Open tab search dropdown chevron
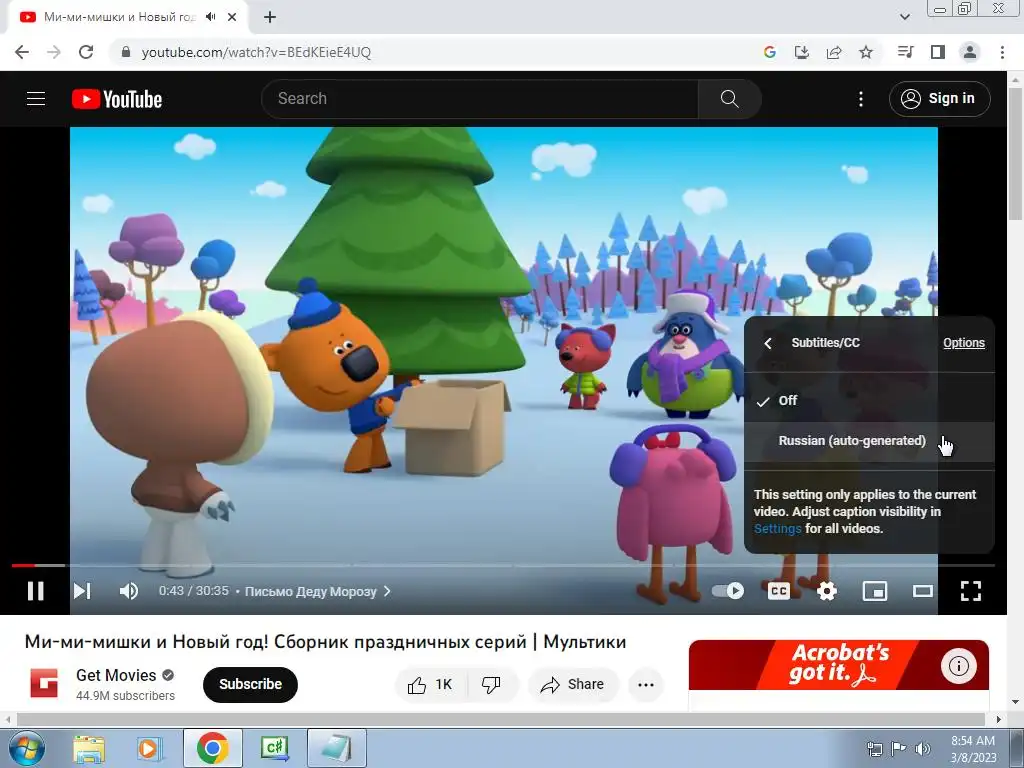The height and width of the screenshot is (768, 1024). pyautogui.click(x=905, y=17)
